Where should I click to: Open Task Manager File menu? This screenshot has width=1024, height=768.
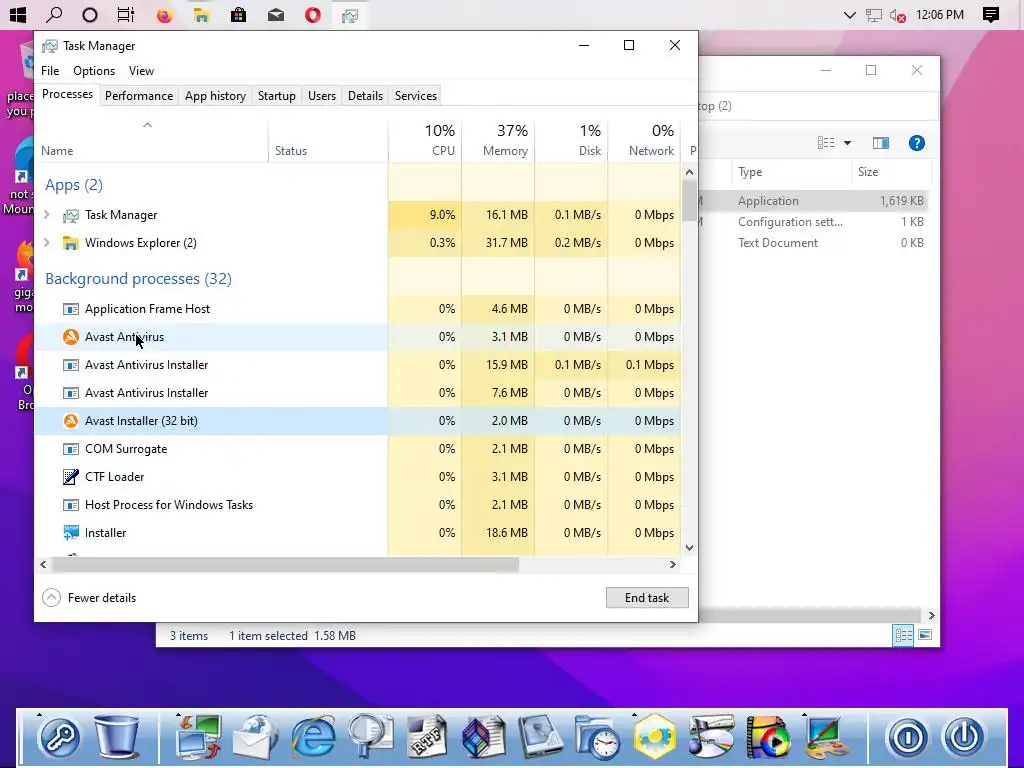(50, 71)
